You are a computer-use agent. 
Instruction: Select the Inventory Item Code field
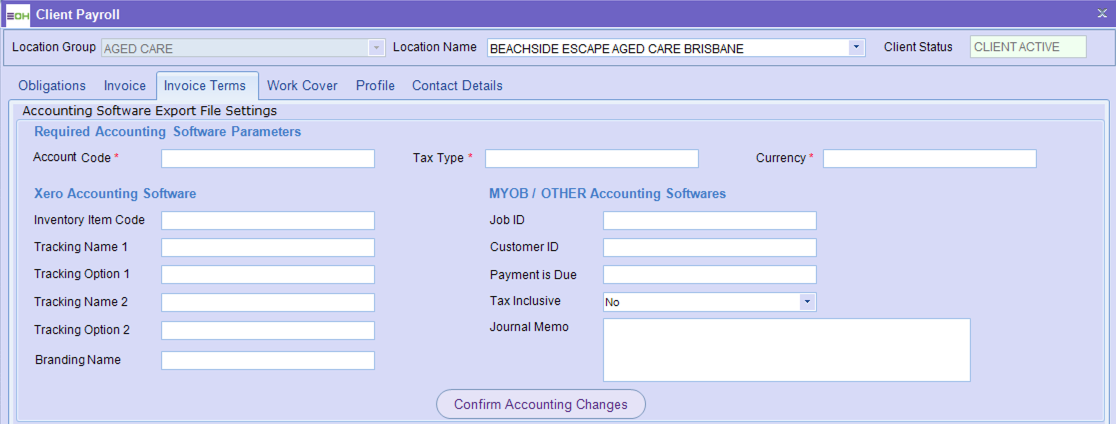coord(268,220)
